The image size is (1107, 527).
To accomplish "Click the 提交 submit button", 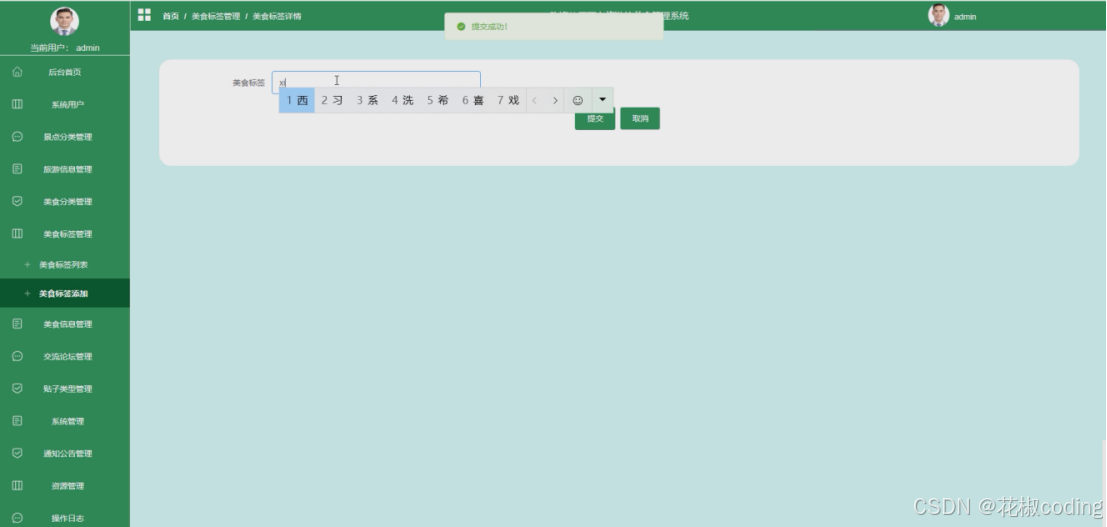I will (595, 119).
